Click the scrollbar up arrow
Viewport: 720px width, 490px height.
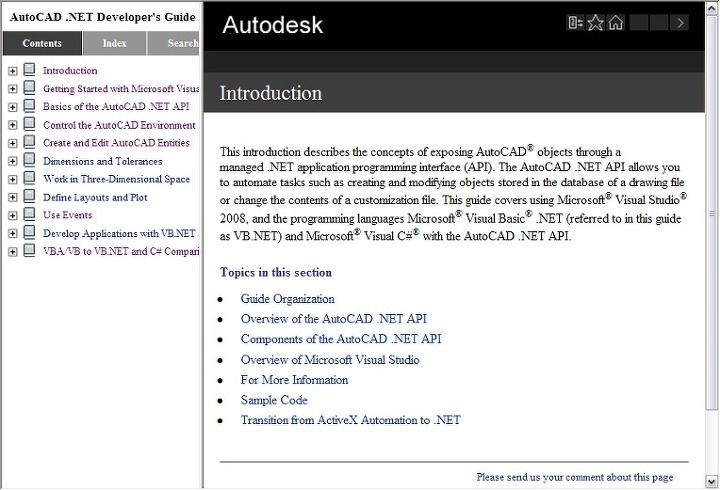712,9
